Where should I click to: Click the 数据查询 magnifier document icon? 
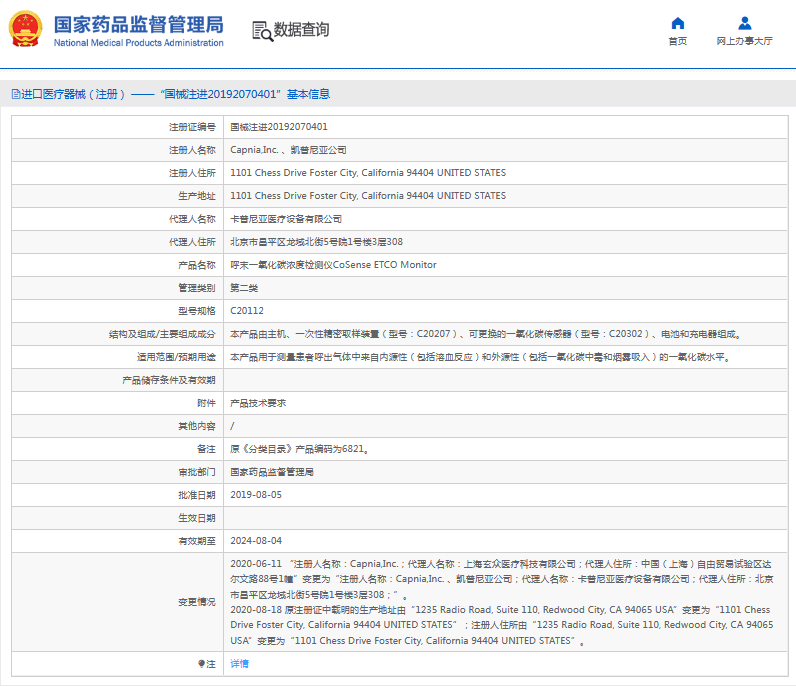(x=262, y=31)
